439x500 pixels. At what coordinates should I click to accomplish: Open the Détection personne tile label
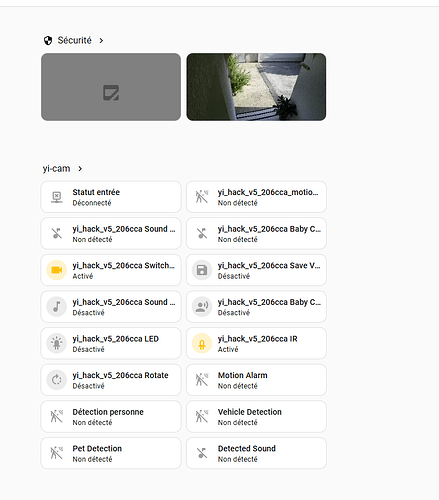108,412
